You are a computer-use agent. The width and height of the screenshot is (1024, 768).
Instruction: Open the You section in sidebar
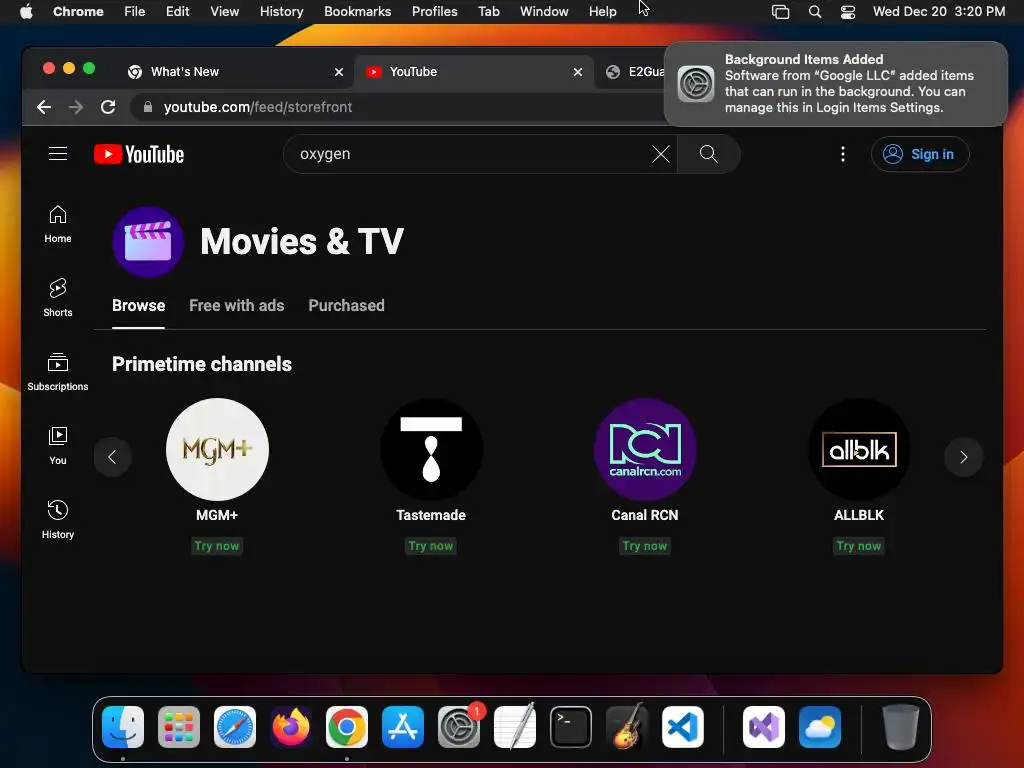coord(57,445)
